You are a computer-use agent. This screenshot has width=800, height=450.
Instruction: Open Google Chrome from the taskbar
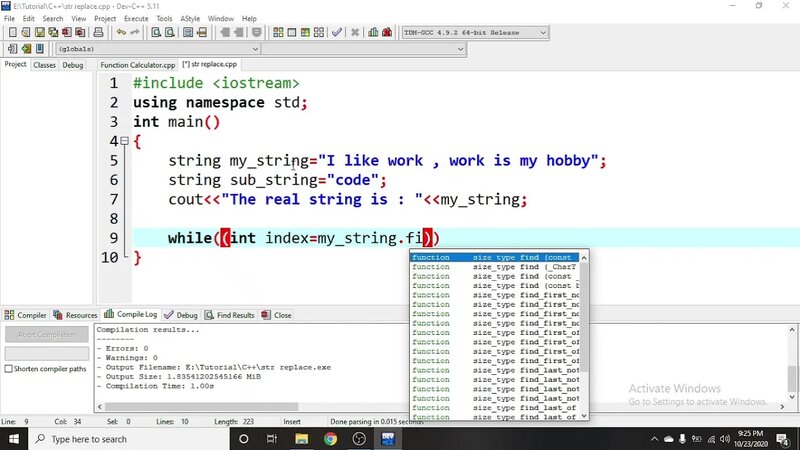(x=330, y=439)
